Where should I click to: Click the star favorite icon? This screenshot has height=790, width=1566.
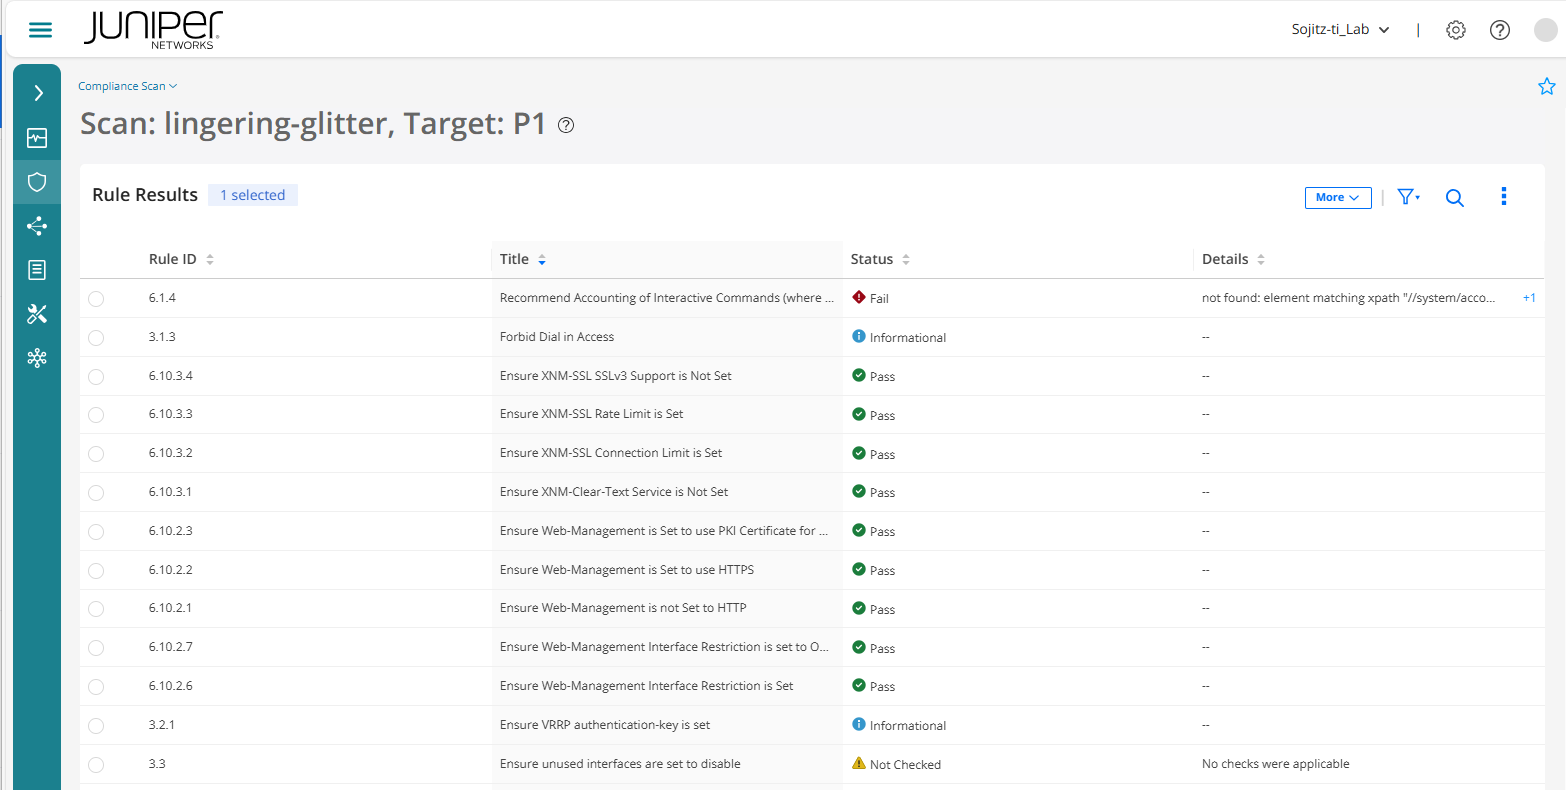pyautogui.click(x=1546, y=87)
